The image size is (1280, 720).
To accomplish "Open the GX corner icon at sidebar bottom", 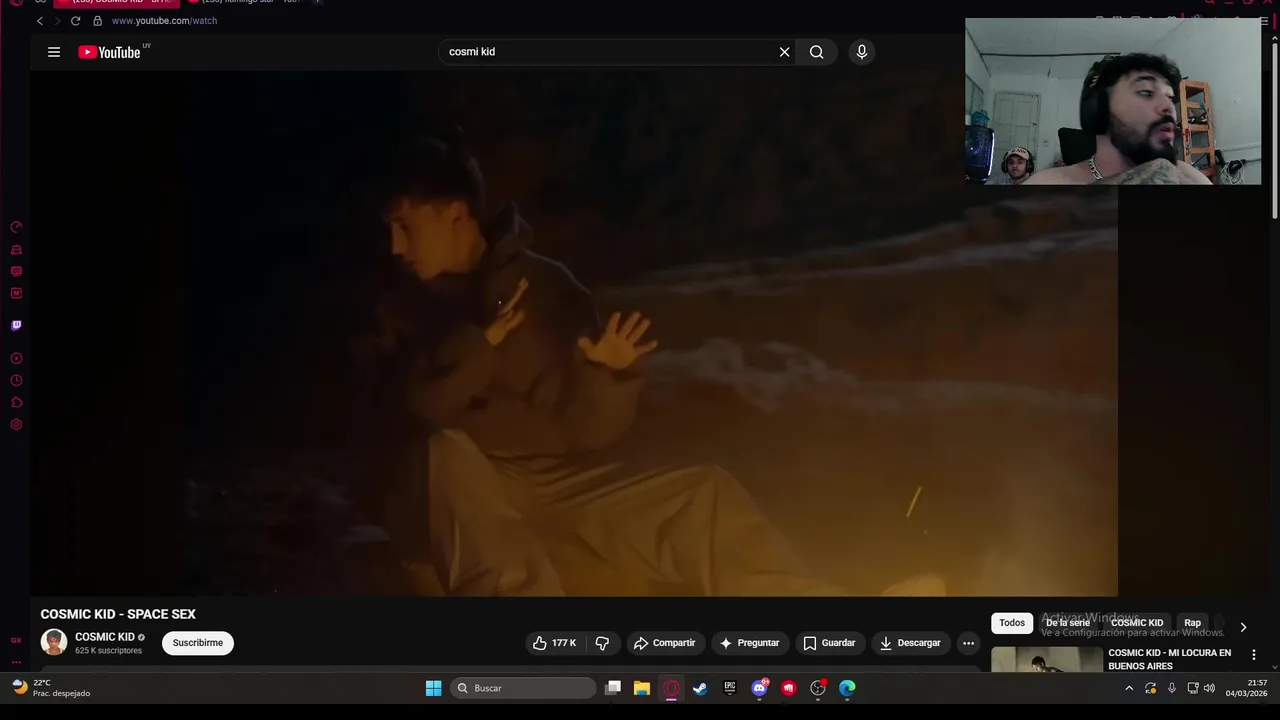I will pos(16,640).
